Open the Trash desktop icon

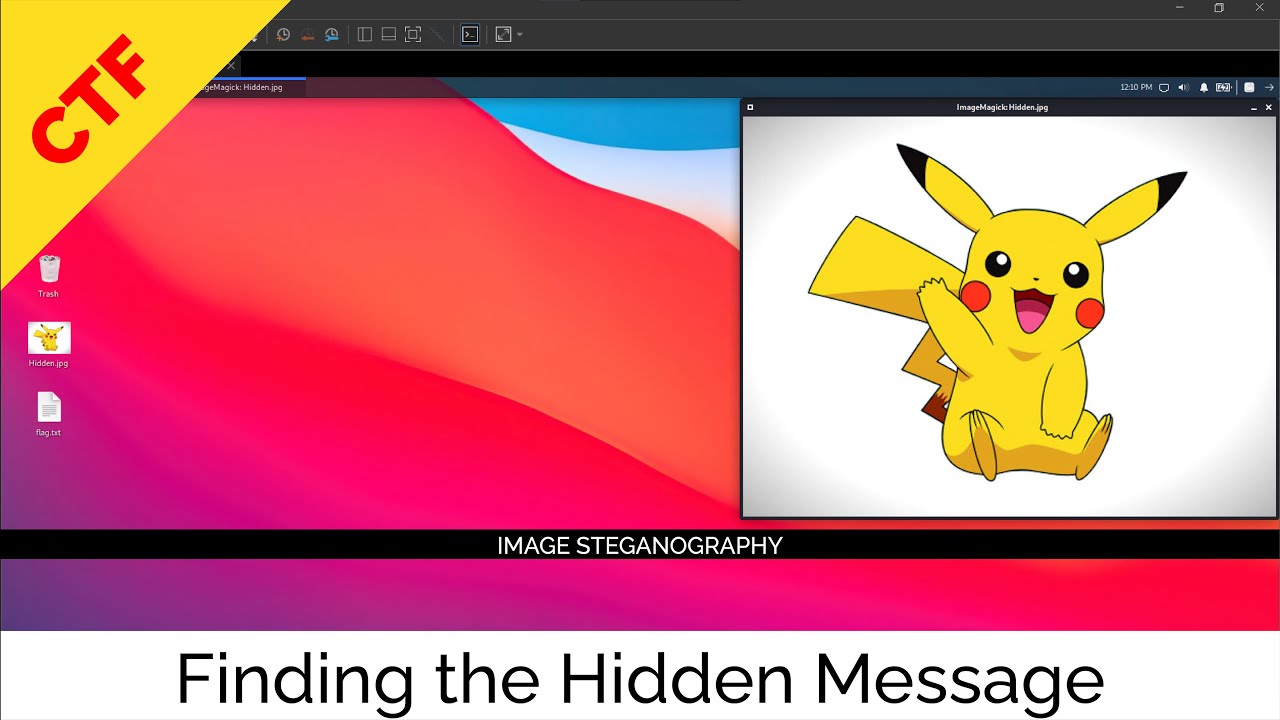click(49, 276)
